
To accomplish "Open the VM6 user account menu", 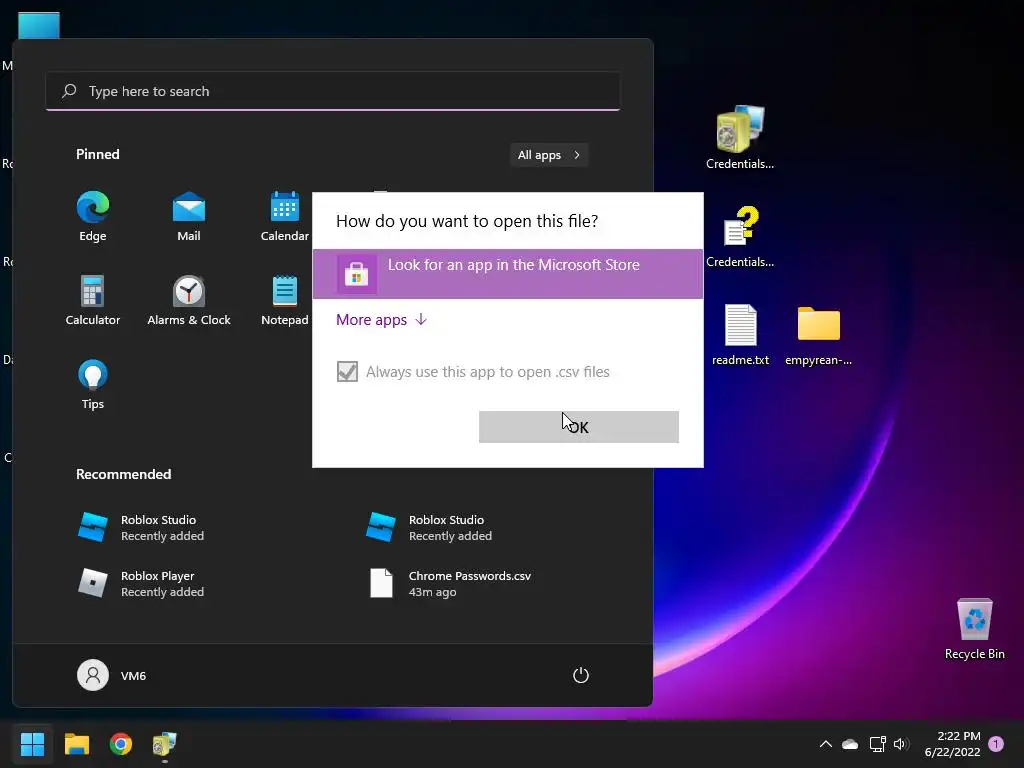I will click(x=112, y=675).
